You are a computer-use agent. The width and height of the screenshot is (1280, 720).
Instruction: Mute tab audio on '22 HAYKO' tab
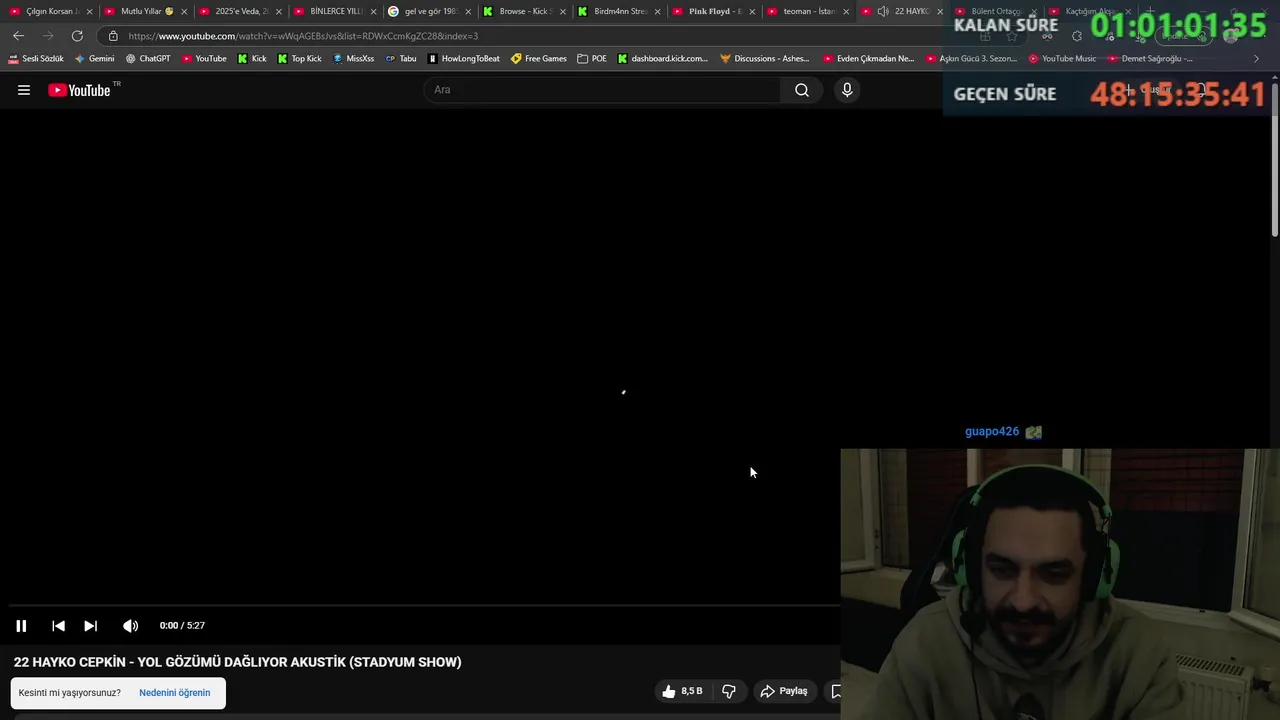[883, 11]
